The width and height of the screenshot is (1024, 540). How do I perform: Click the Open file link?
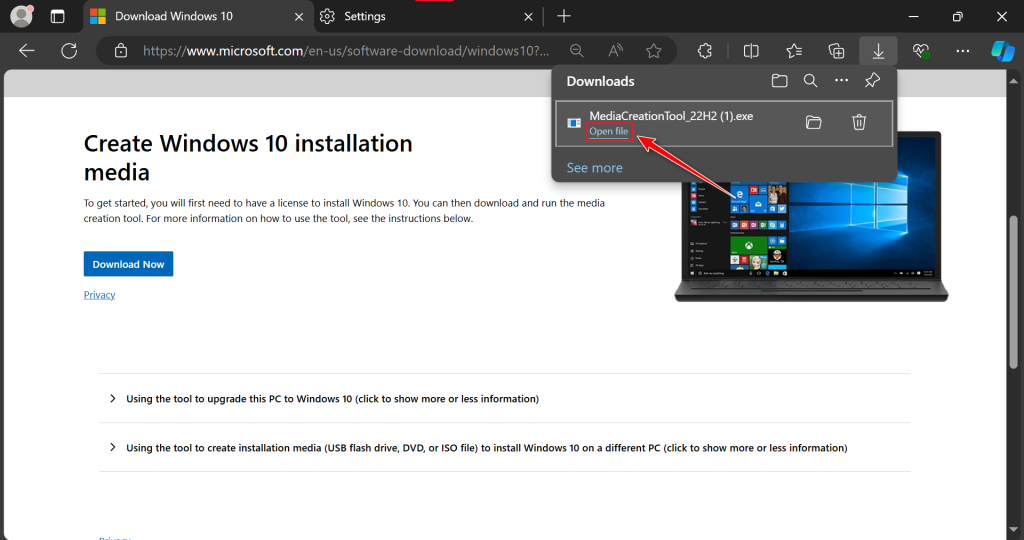(608, 132)
